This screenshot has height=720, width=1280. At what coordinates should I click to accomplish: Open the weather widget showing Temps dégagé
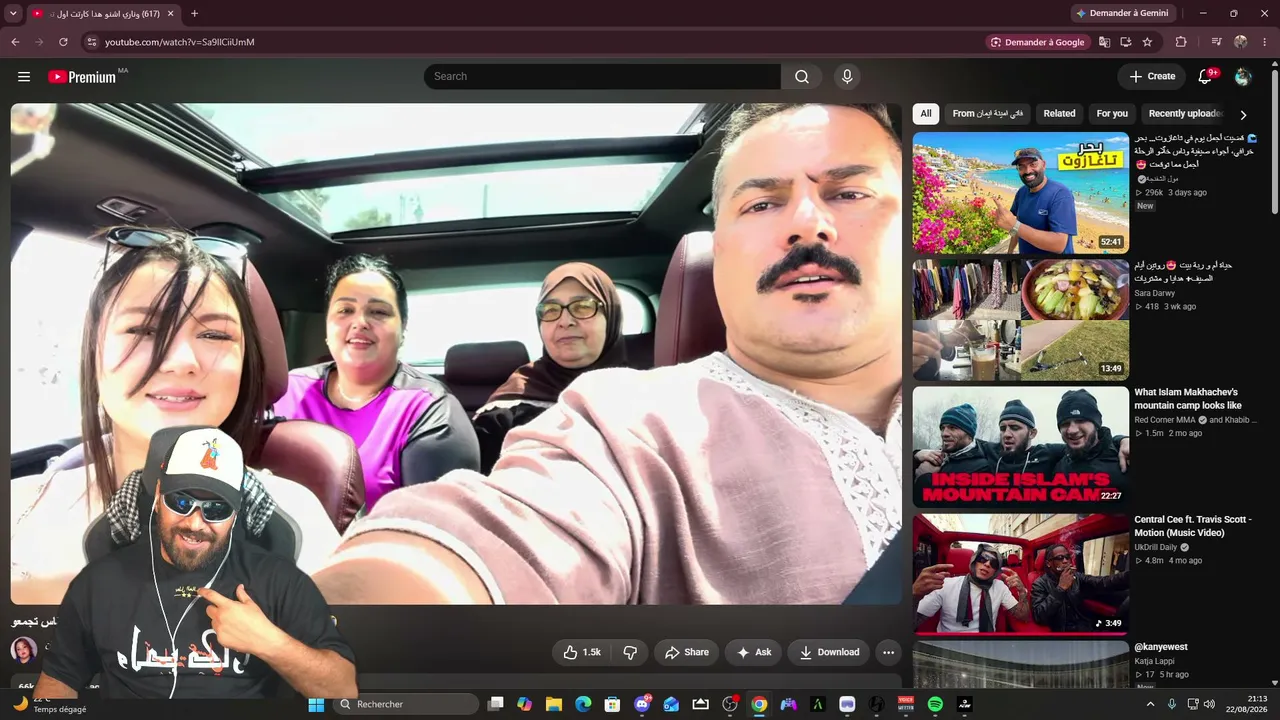(48, 704)
